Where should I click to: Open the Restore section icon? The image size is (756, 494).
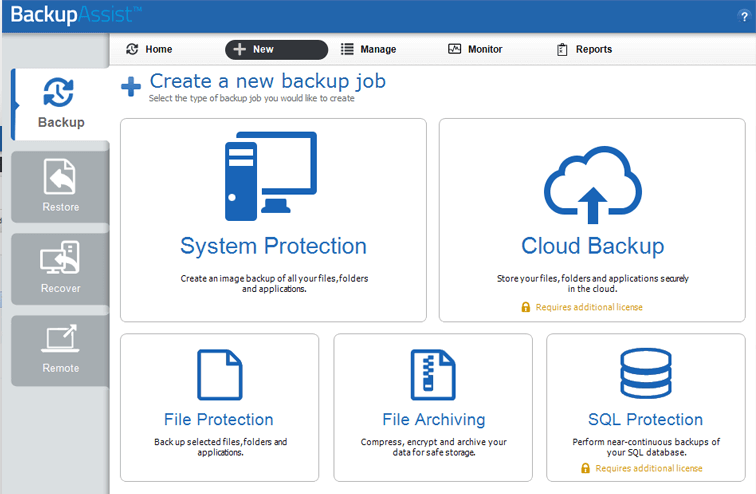[x=60, y=178]
